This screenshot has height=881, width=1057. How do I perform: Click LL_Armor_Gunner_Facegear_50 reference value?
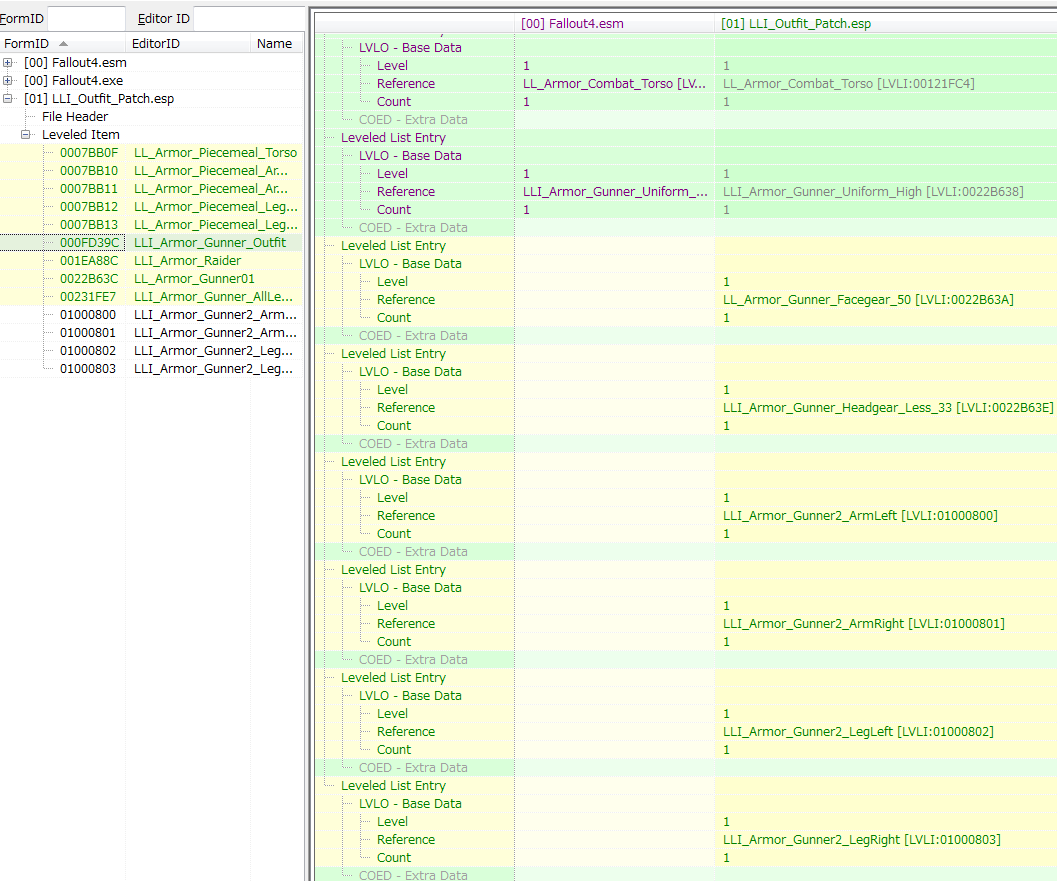click(868, 299)
